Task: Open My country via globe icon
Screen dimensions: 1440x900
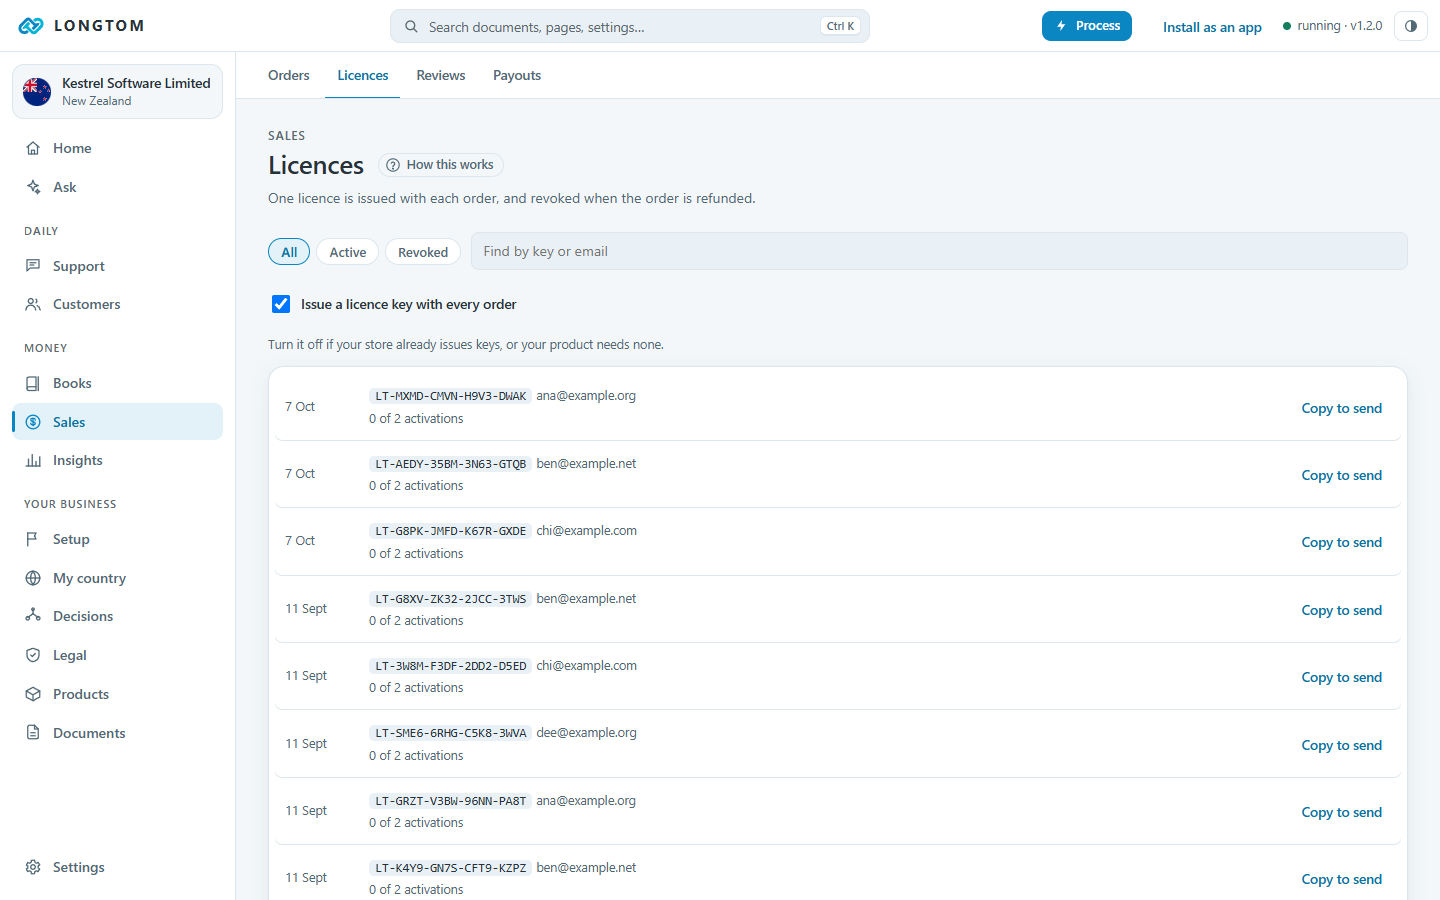Action: coord(33,578)
